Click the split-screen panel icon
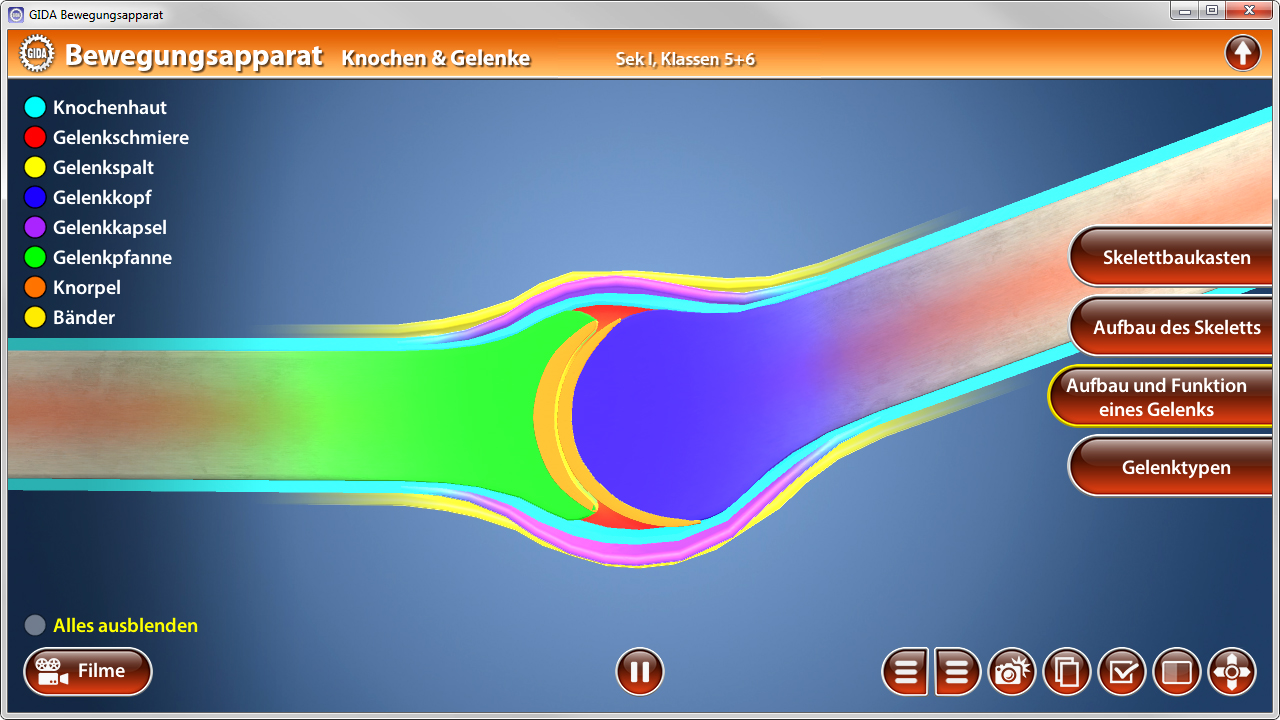 [x=1177, y=672]
